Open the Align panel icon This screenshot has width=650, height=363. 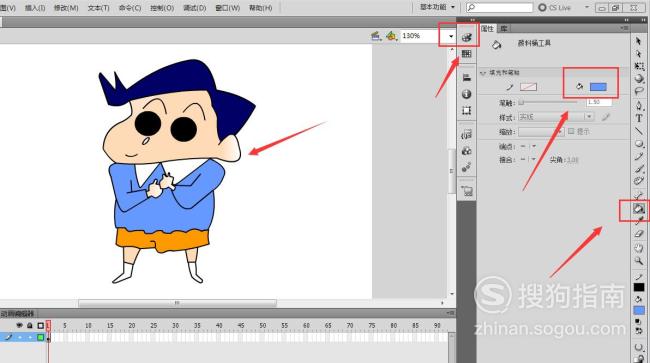[x=466, y=77]
